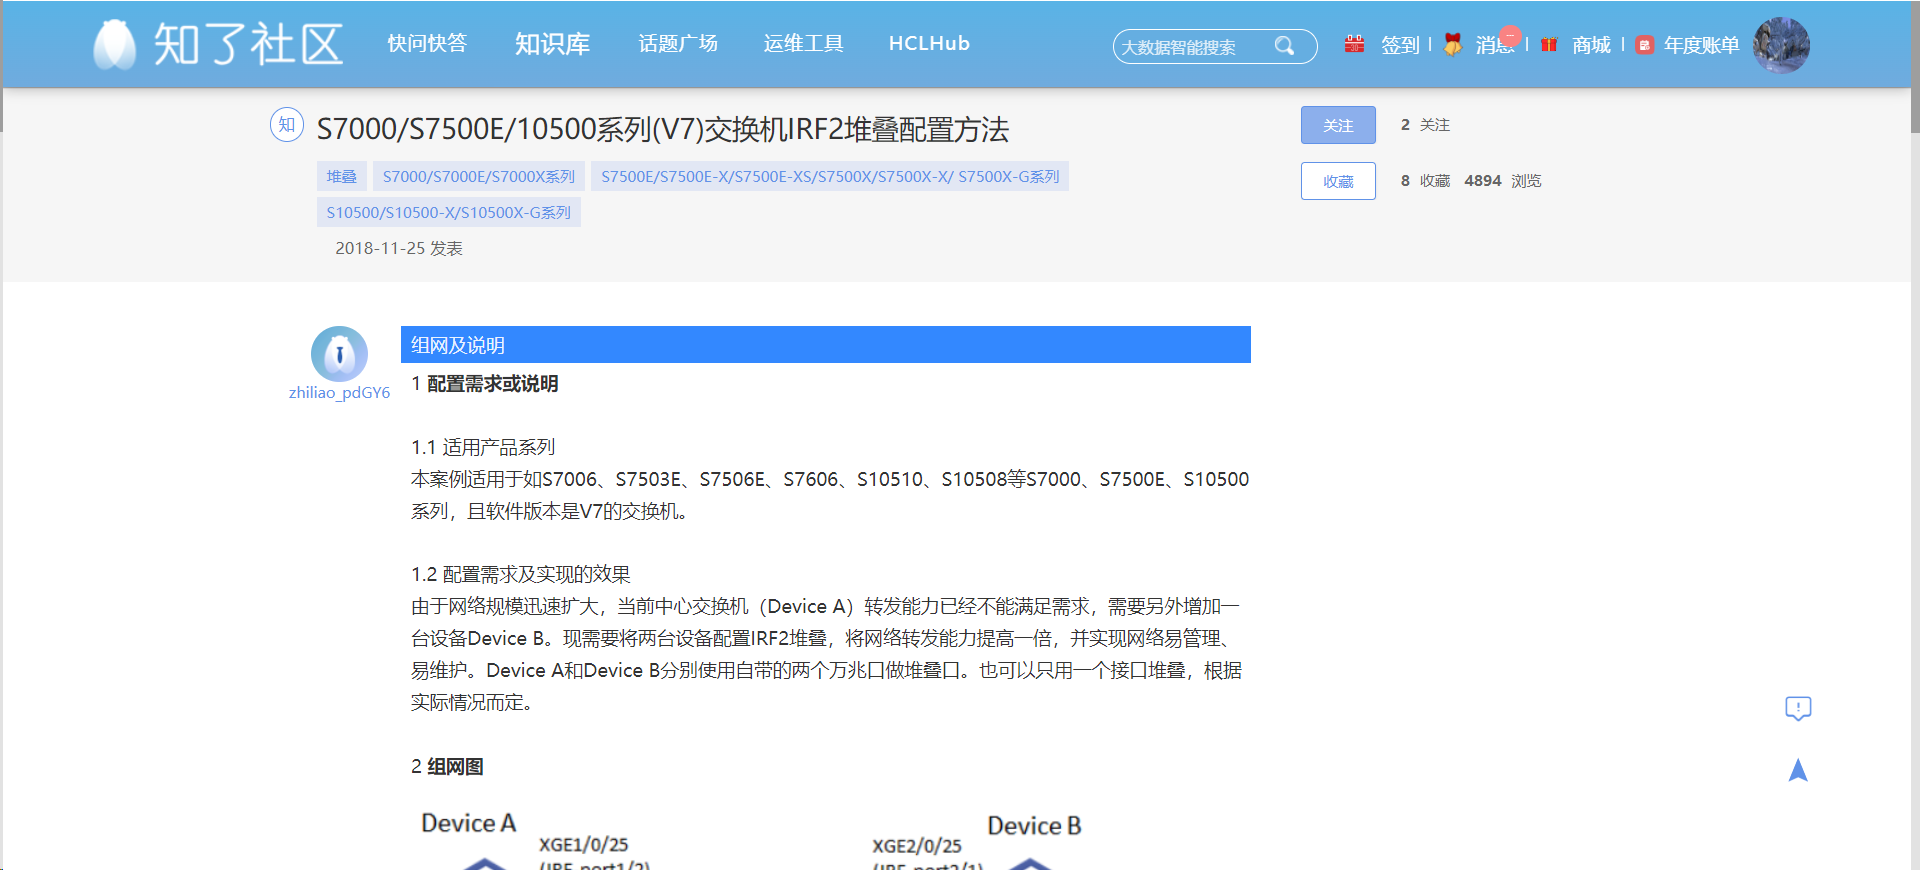Image resolution: width=1920 pixels, height=870 pixels.
Task: Select the S10500/S10500-X/S10500X-G系列 tag
Action: [449, 212]
